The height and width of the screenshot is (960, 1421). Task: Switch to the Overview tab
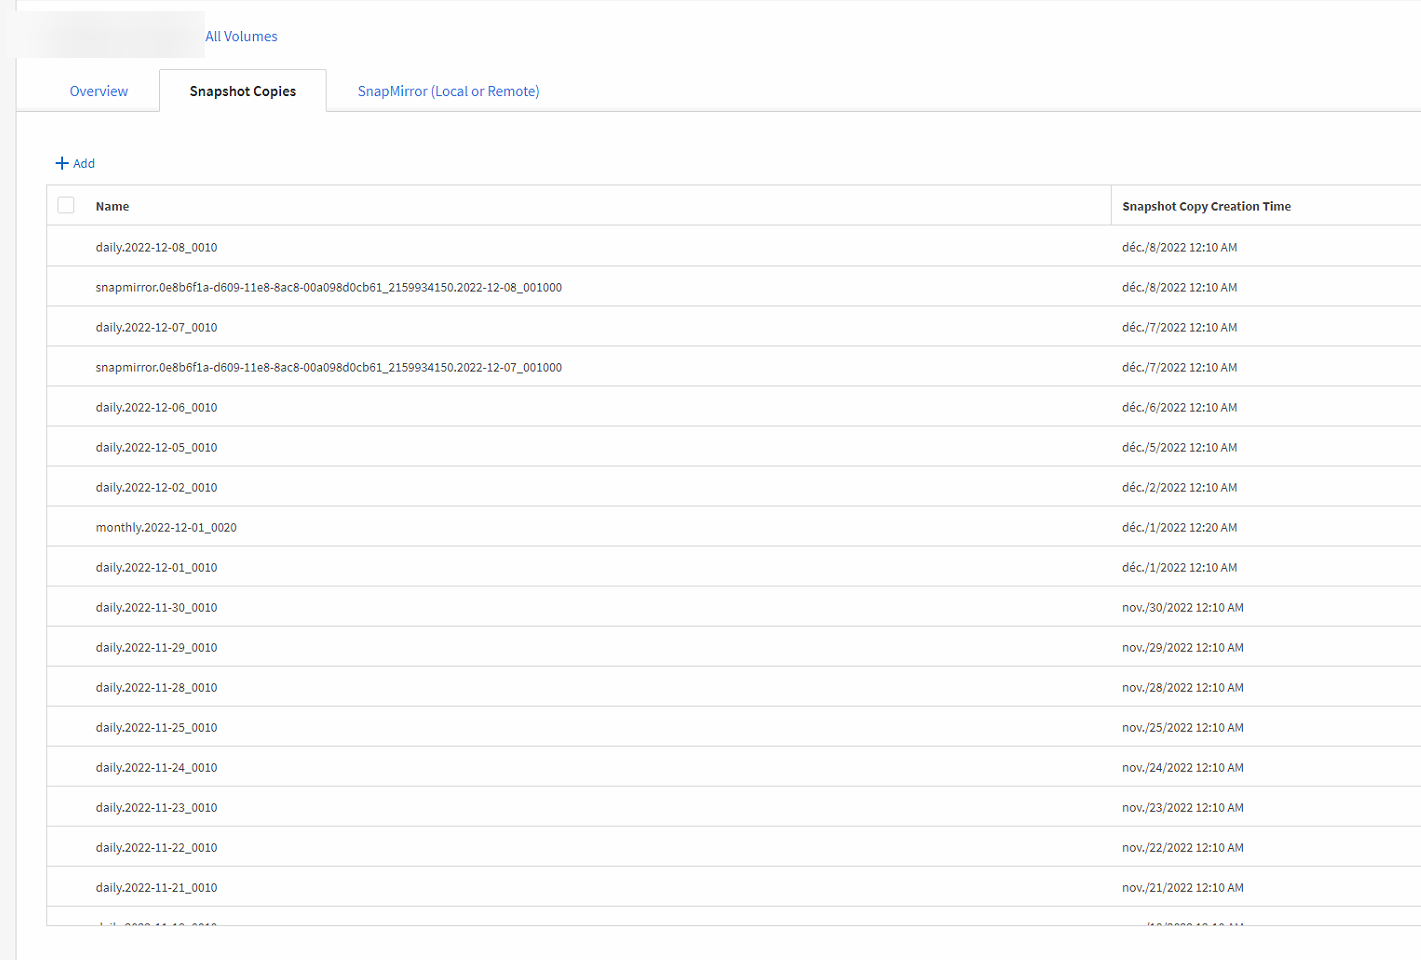(98, 91)
